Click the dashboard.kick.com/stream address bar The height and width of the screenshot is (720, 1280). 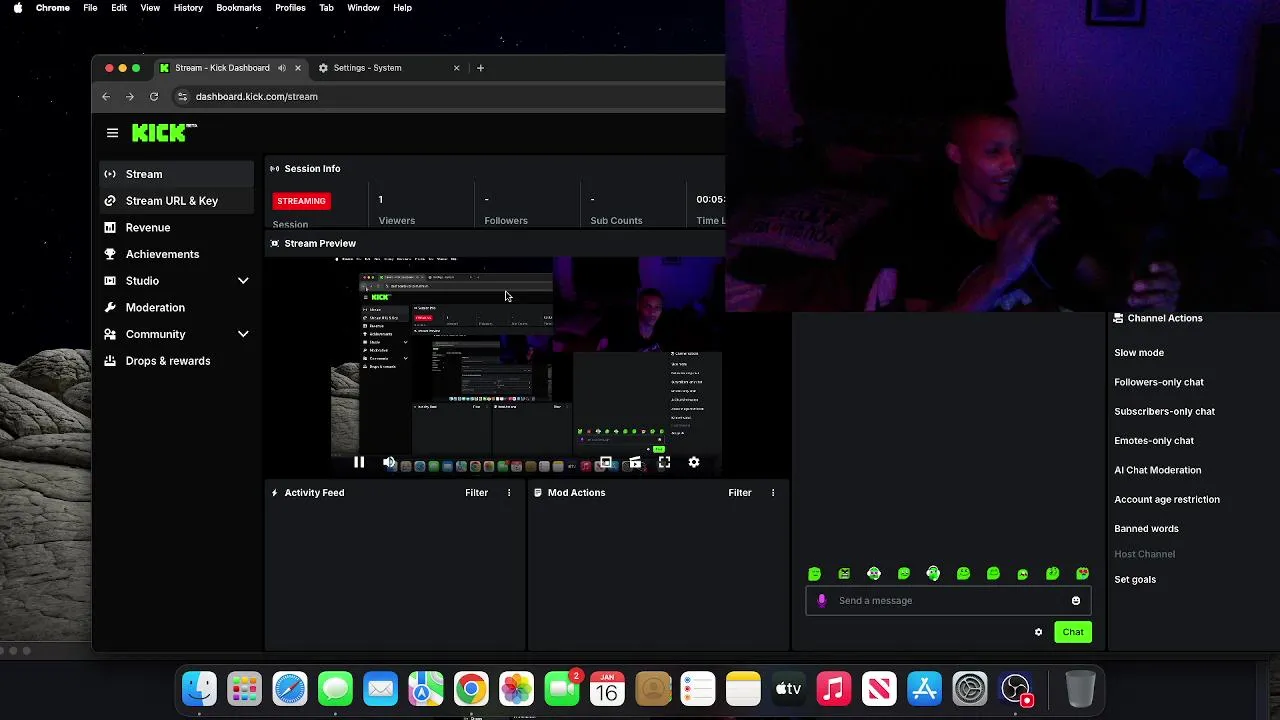point(257,97)
